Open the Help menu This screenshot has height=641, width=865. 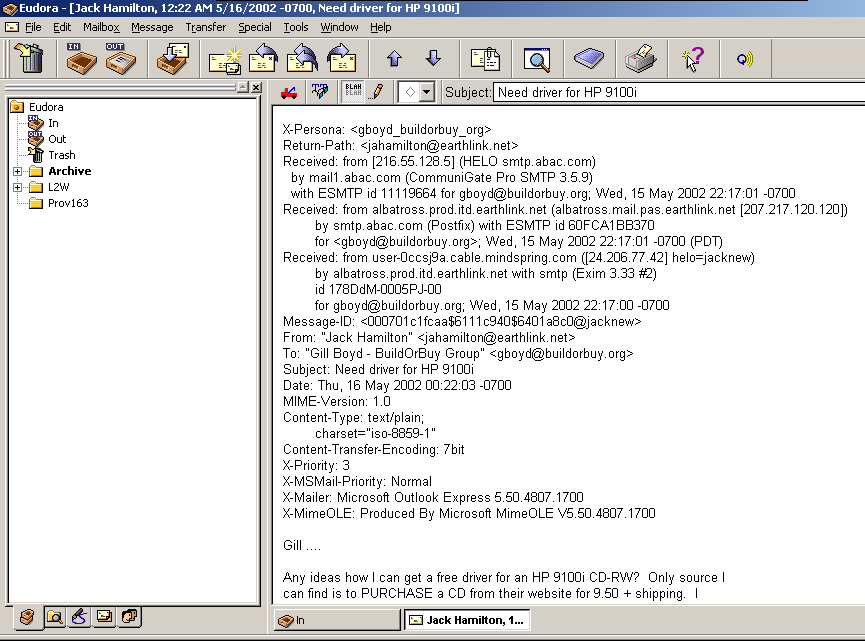click(x=381, y=27)
